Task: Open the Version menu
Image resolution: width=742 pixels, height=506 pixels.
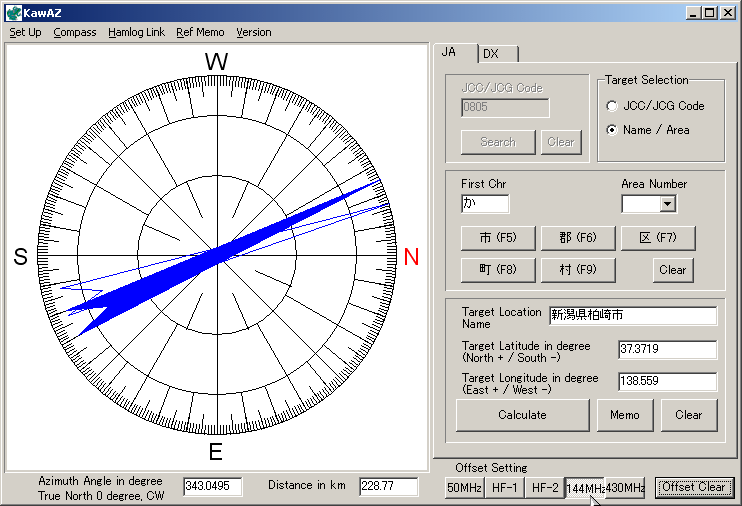Action: pyautogui.click(x=254, y=32)
